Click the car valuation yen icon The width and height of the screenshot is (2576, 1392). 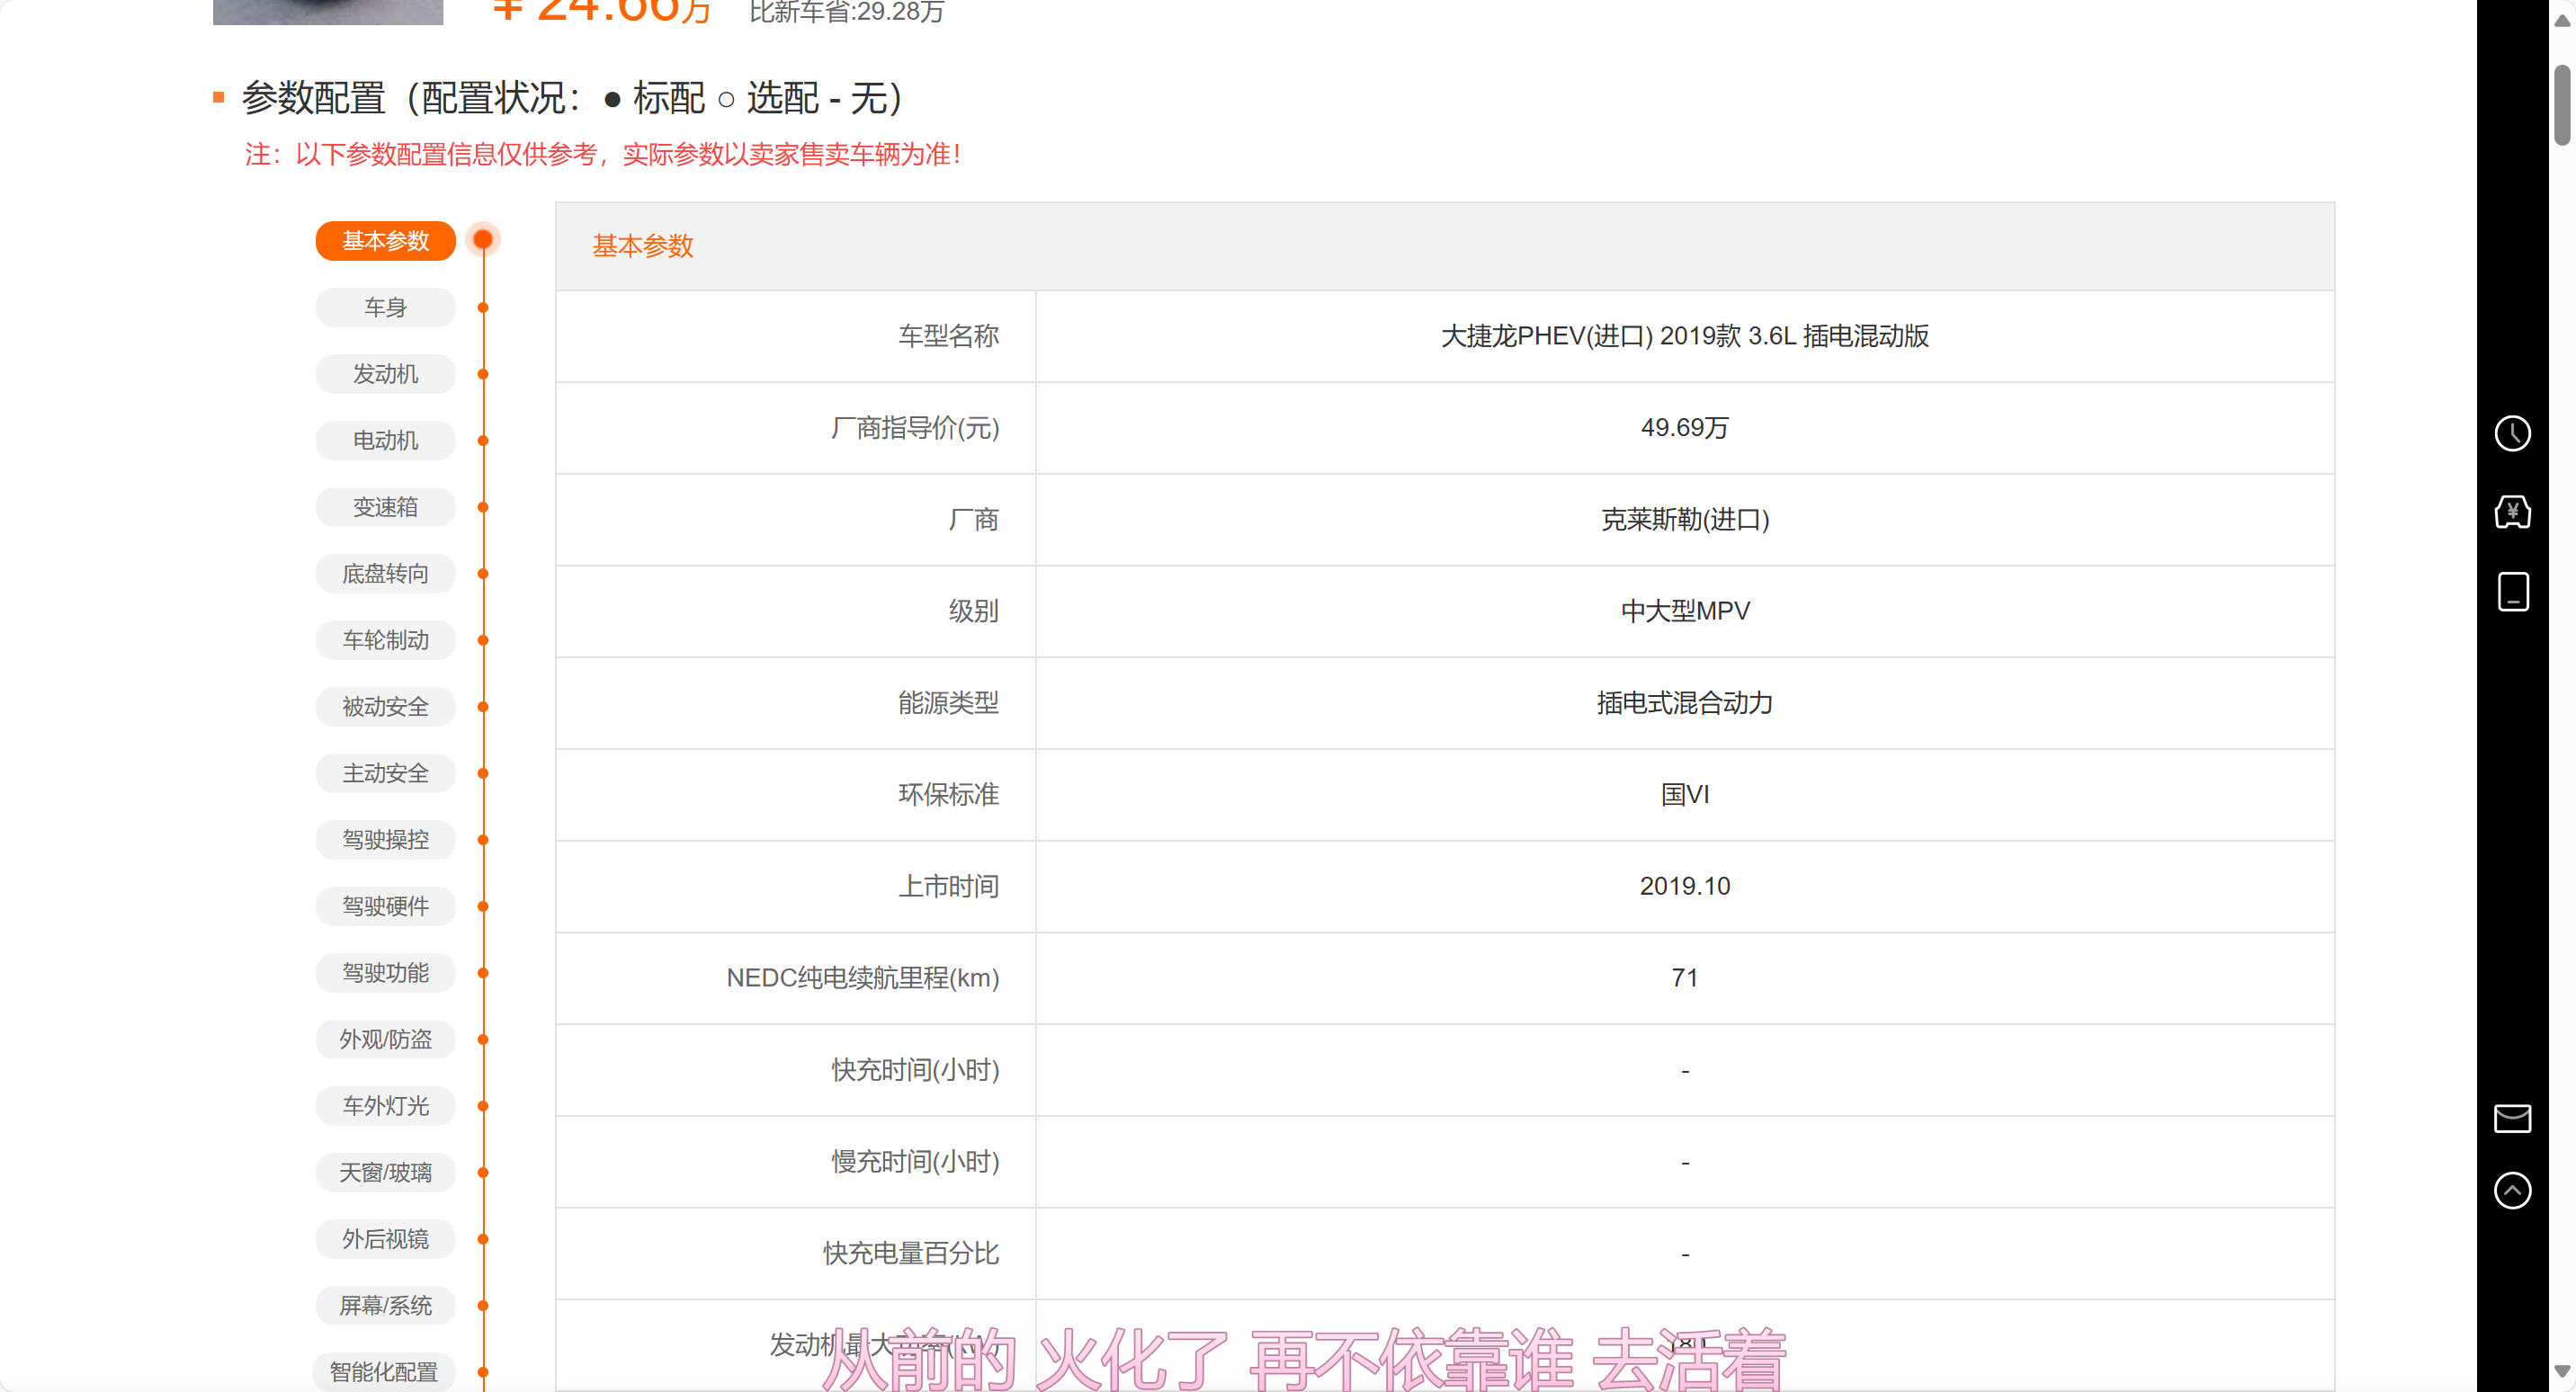[2512, 512]
